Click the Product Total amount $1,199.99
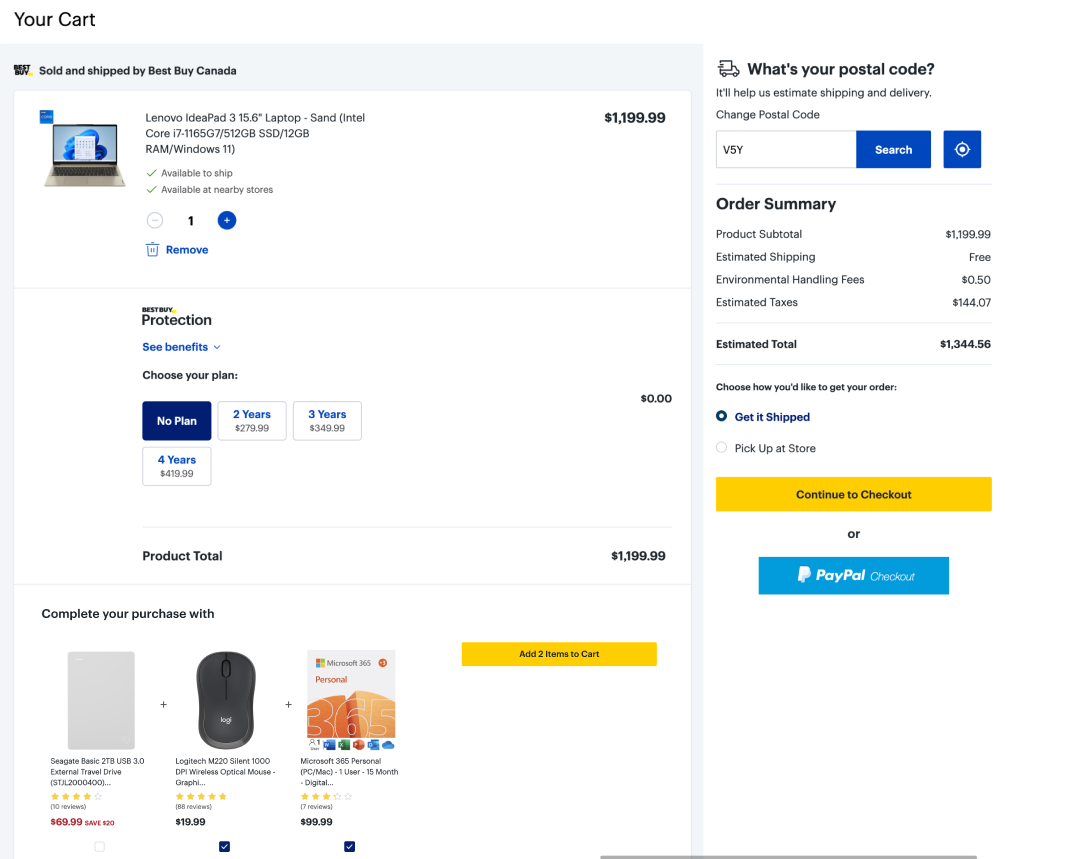The image size is (1072, 859). 638,556
